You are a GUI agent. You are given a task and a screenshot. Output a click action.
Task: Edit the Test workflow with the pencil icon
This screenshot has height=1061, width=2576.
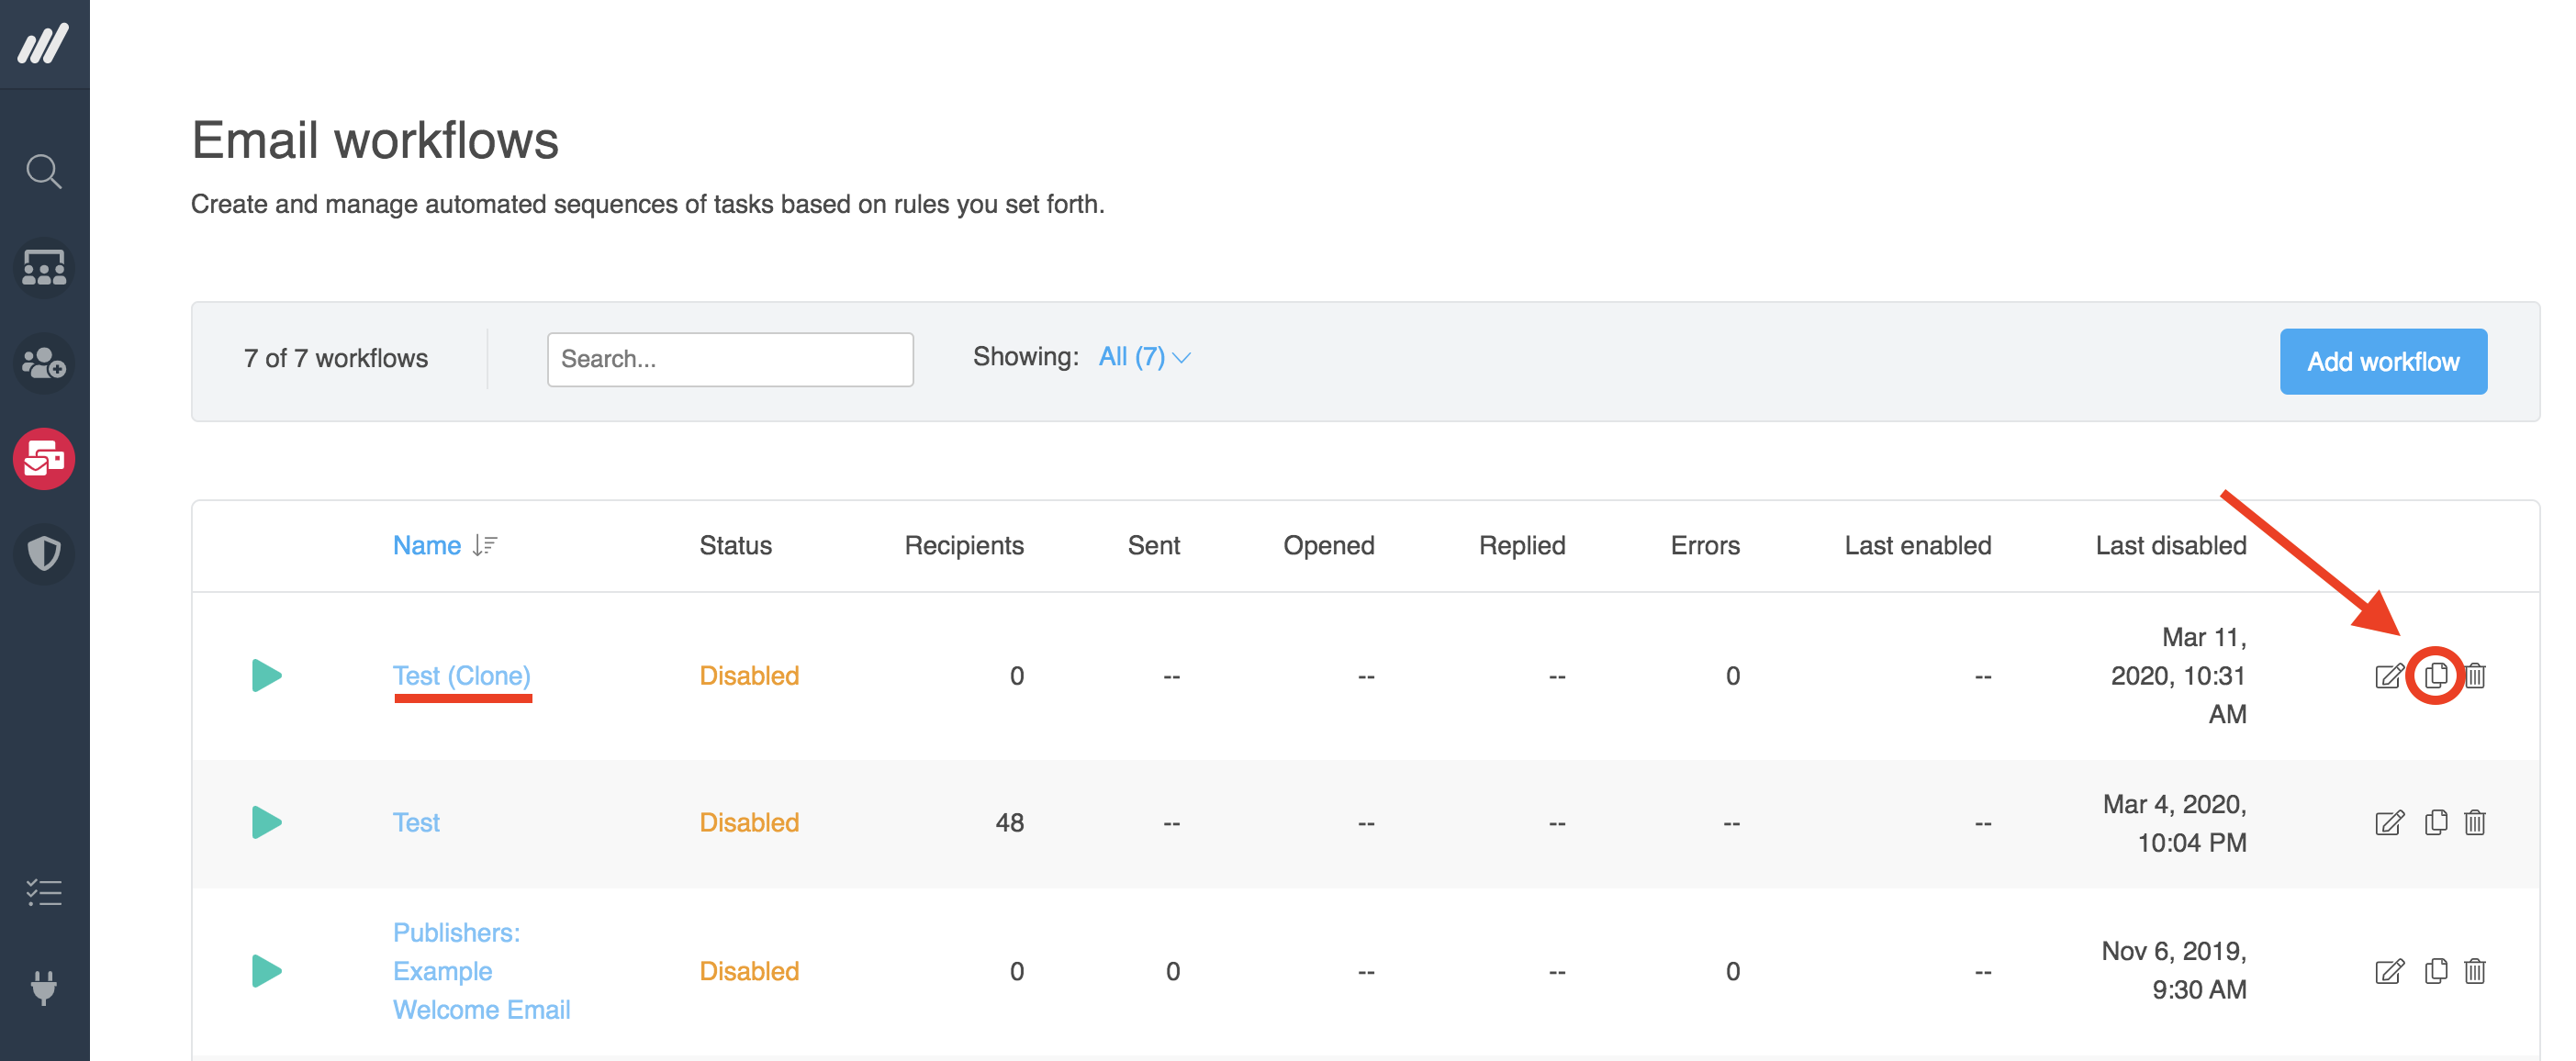[2388, 823]
